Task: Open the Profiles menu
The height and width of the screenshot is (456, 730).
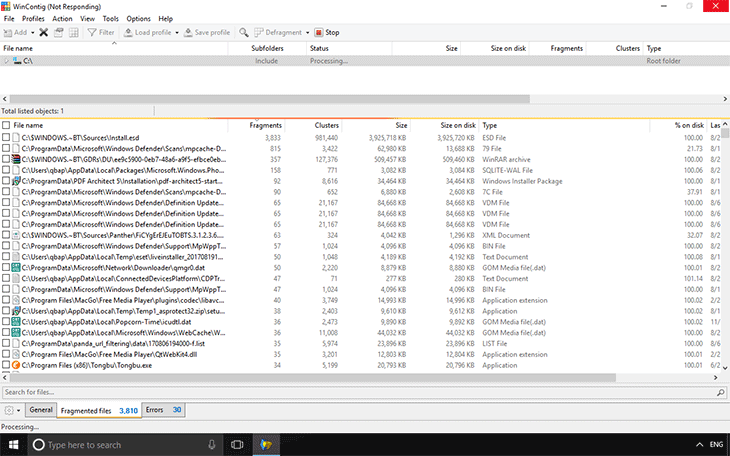Action: coord(33,19)
